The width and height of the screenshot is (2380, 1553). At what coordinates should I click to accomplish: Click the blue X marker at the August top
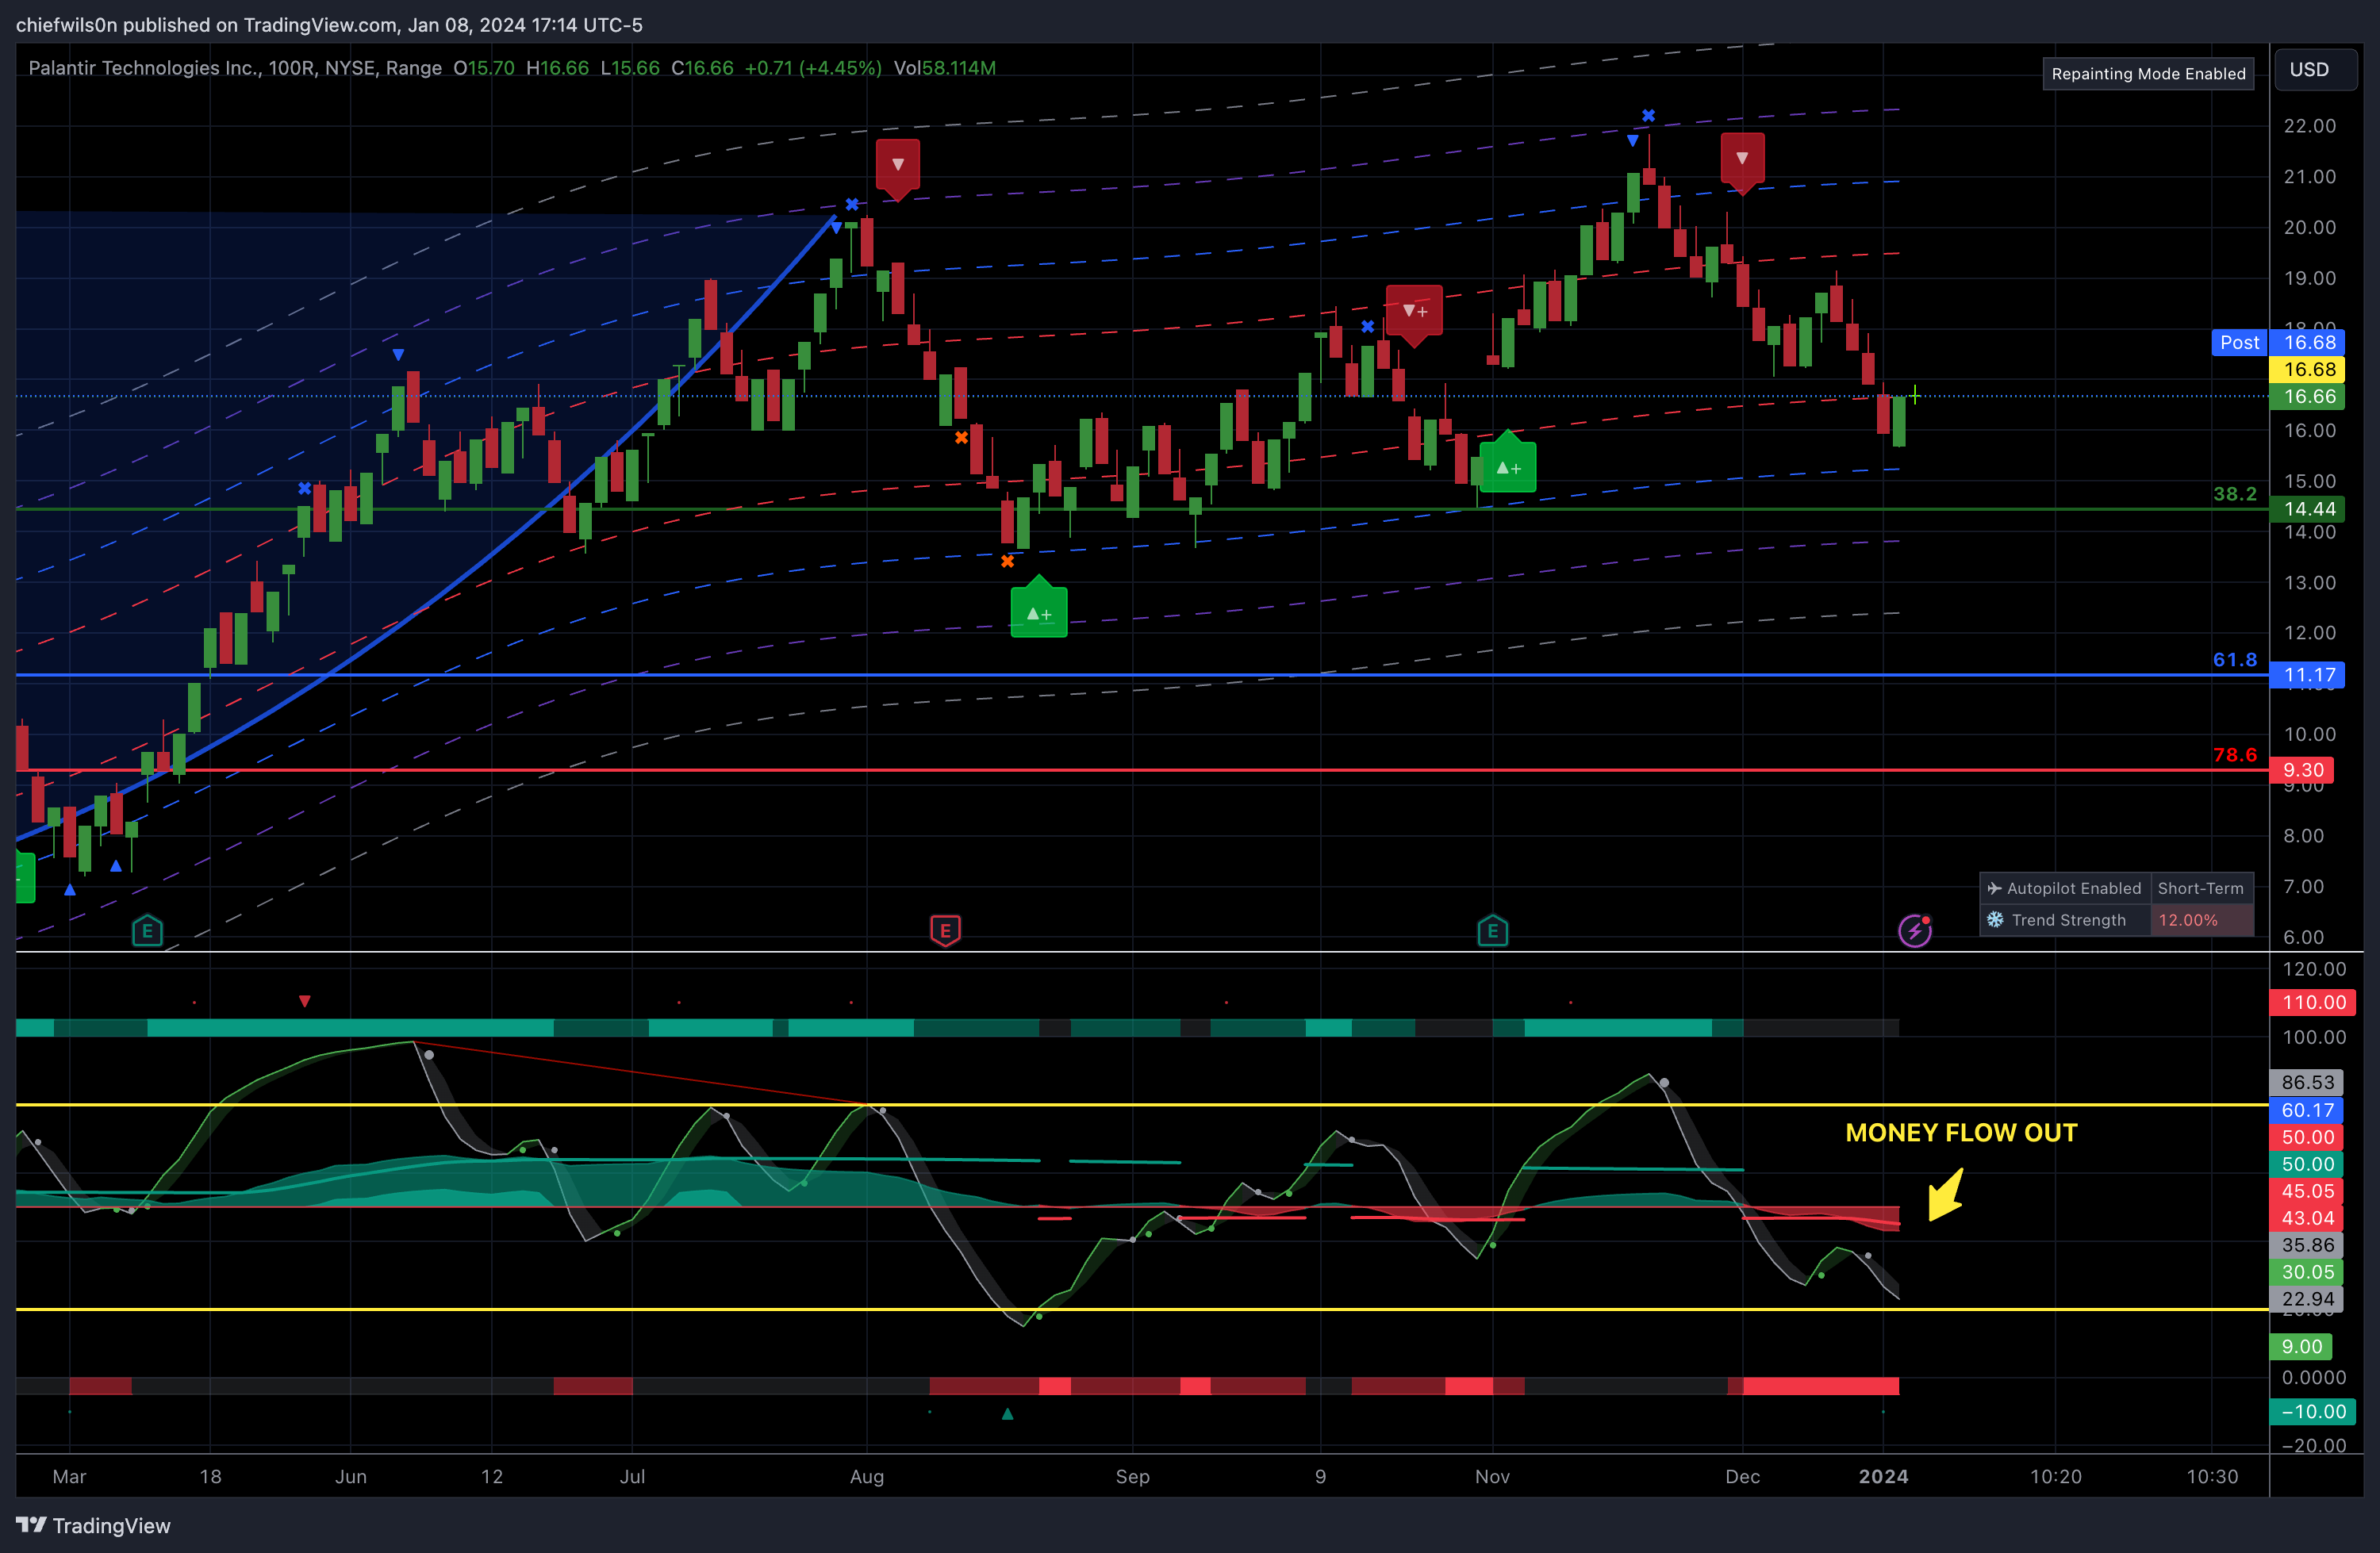[x=852, y=205]
